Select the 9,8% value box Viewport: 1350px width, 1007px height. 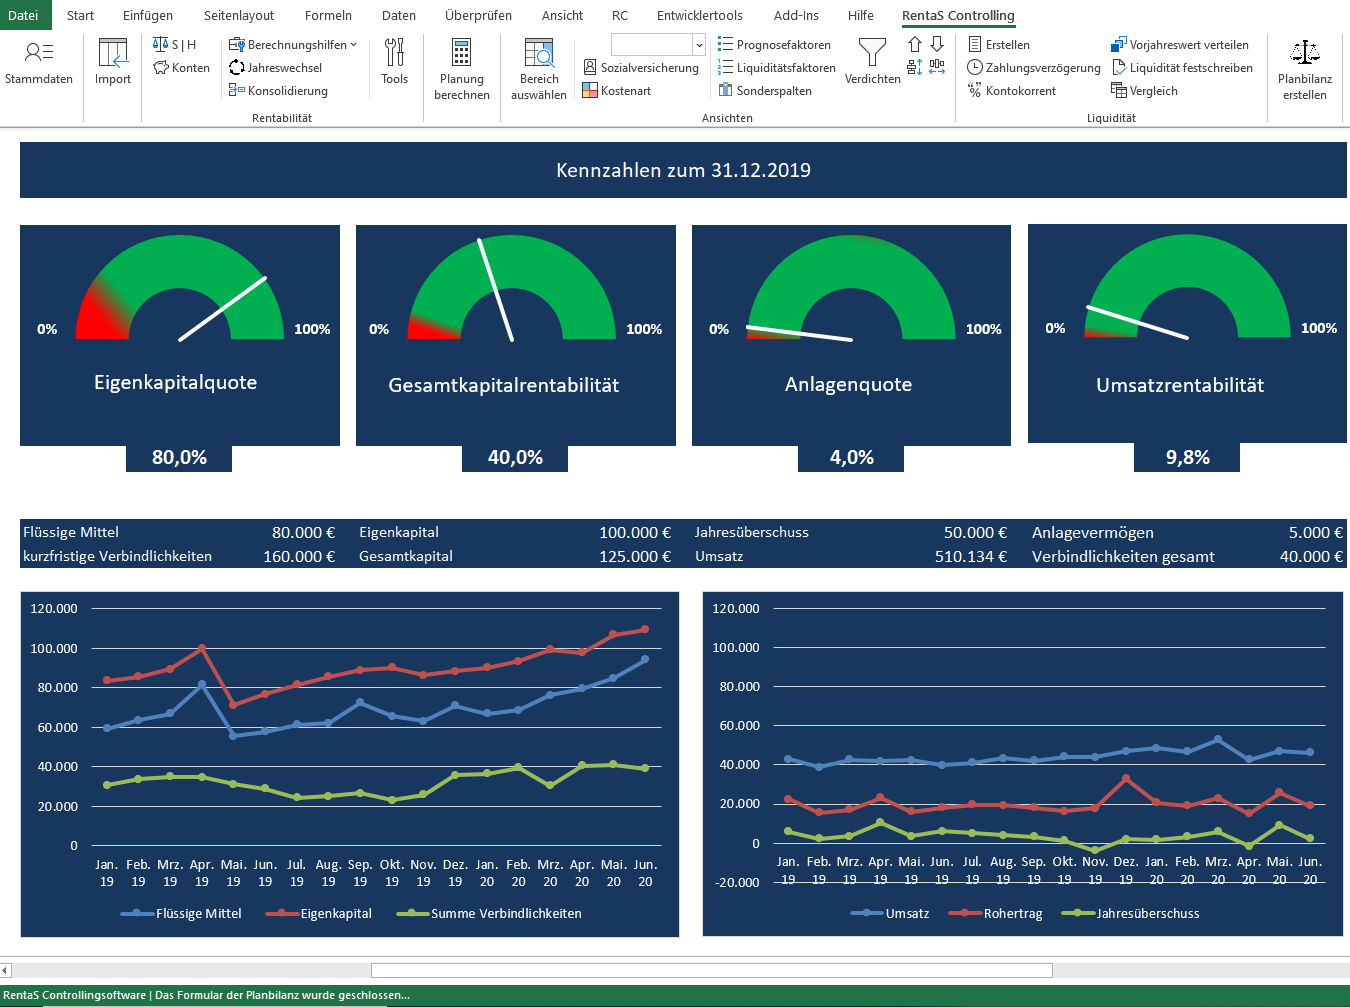pyautogui.click(x=1187, y=457)
